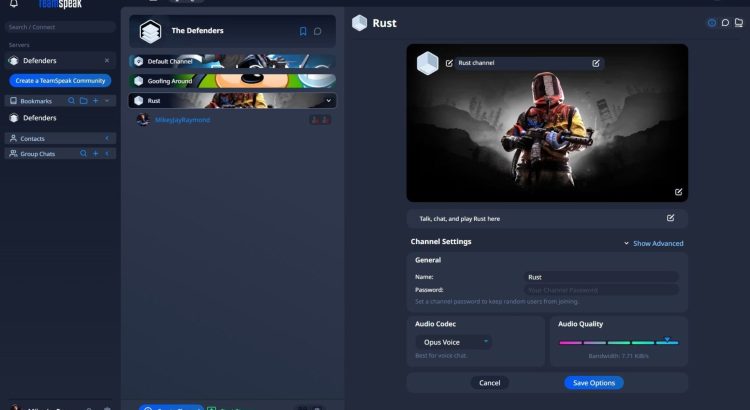750x410 pixels.
Task: Click the 'Rust channel' topic text
Action: pyautogui.click(x=476, y=63)
